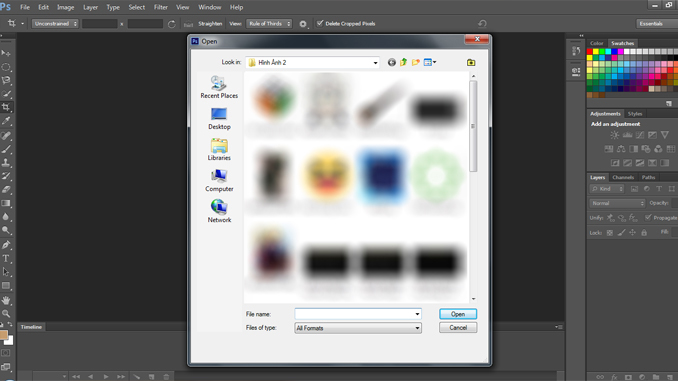The width and height of the screenshot is (678, 381).
Task: Expand the File name dropdown arrow
Action: [417, 314]
